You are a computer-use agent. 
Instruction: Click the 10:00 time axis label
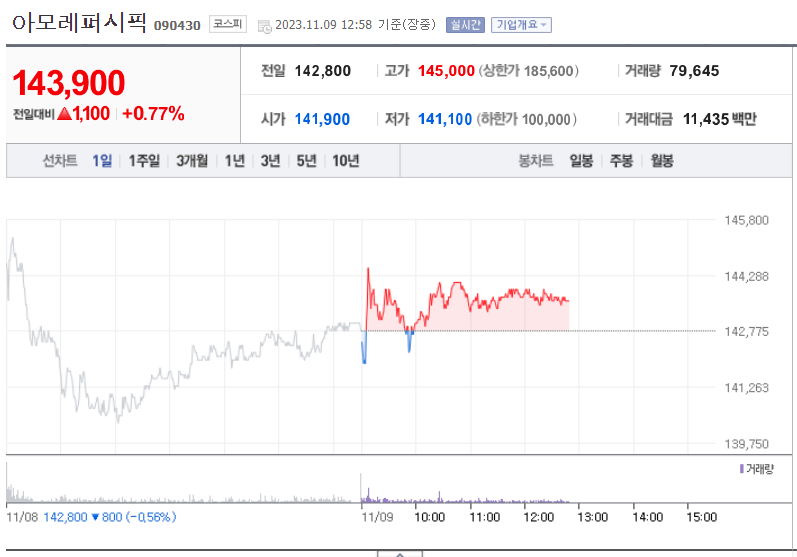click(x=430, y=517)
